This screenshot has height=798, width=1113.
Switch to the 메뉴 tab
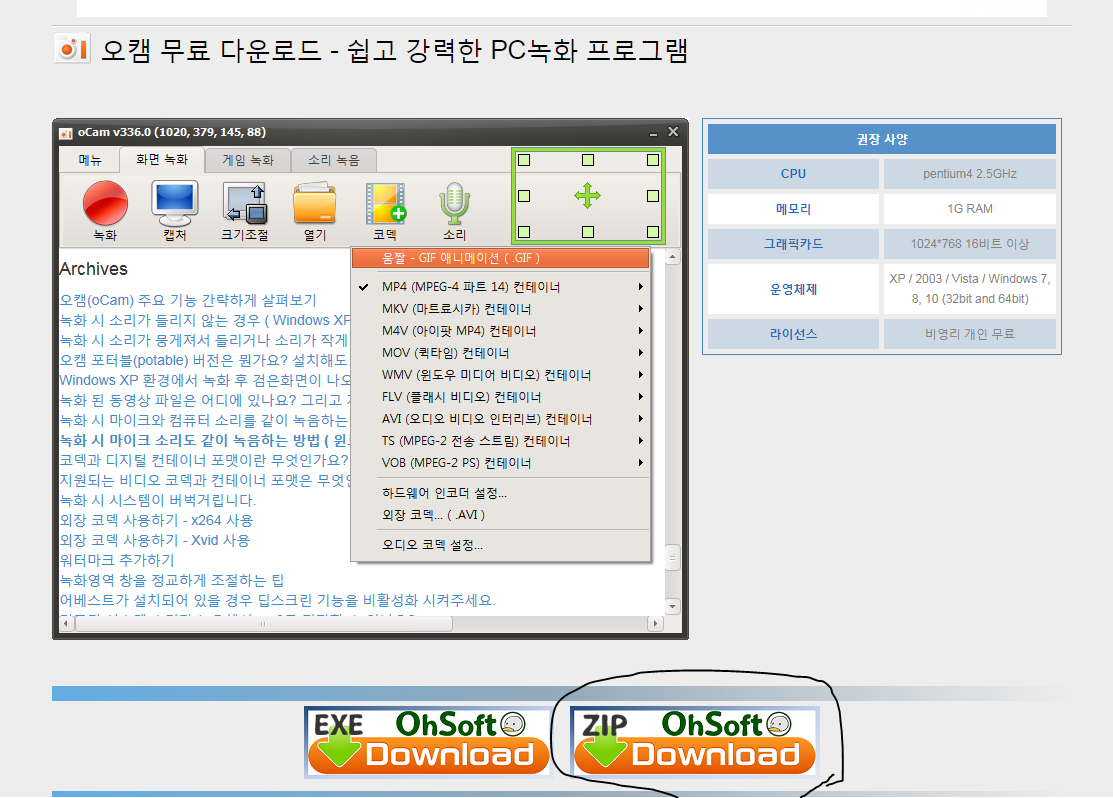pyautogui.click(x=89, y=160)
